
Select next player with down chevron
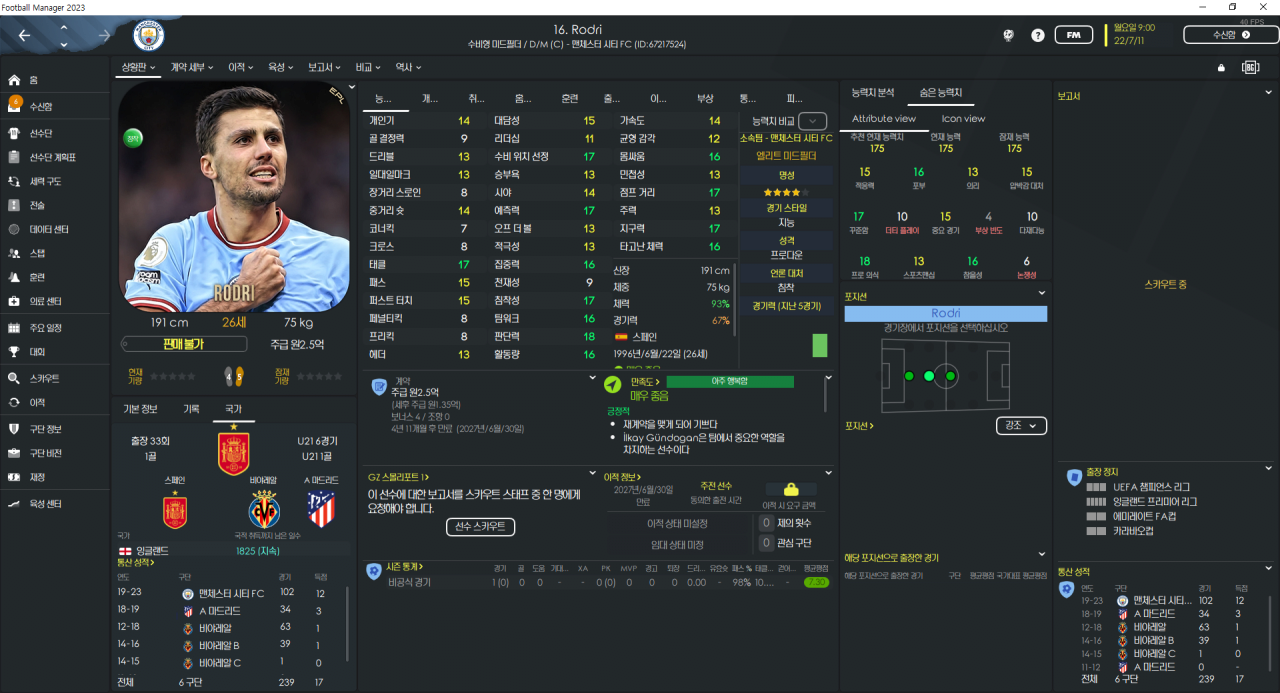64,44
